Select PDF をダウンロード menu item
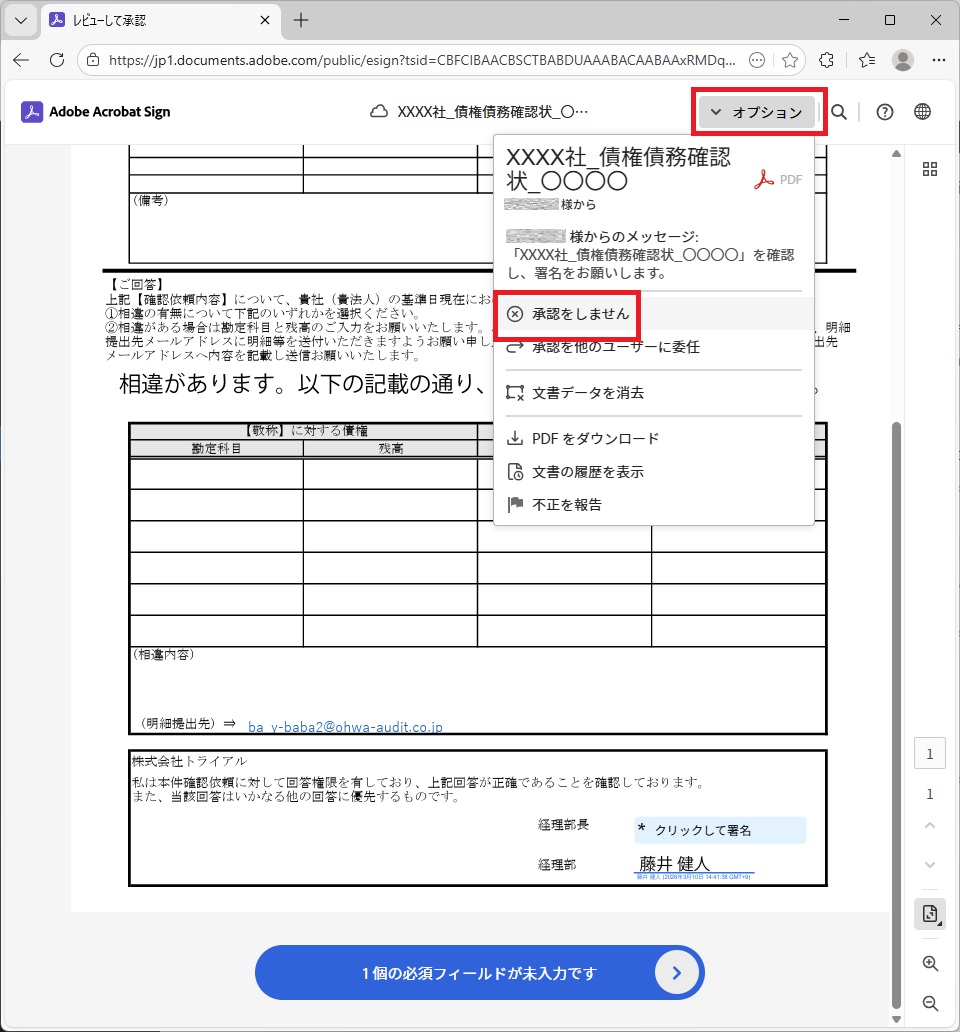 point(594,438)
